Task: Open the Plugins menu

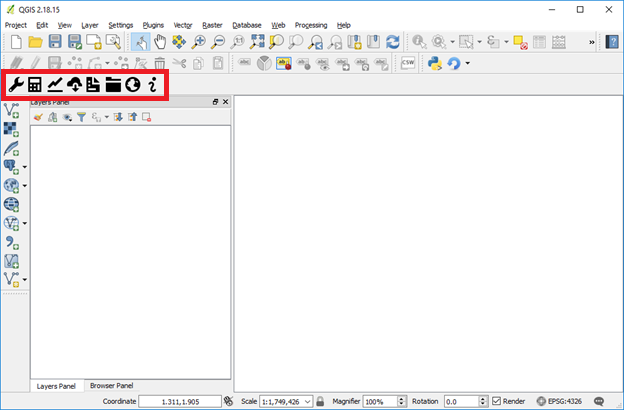Action: pos(153,24)
